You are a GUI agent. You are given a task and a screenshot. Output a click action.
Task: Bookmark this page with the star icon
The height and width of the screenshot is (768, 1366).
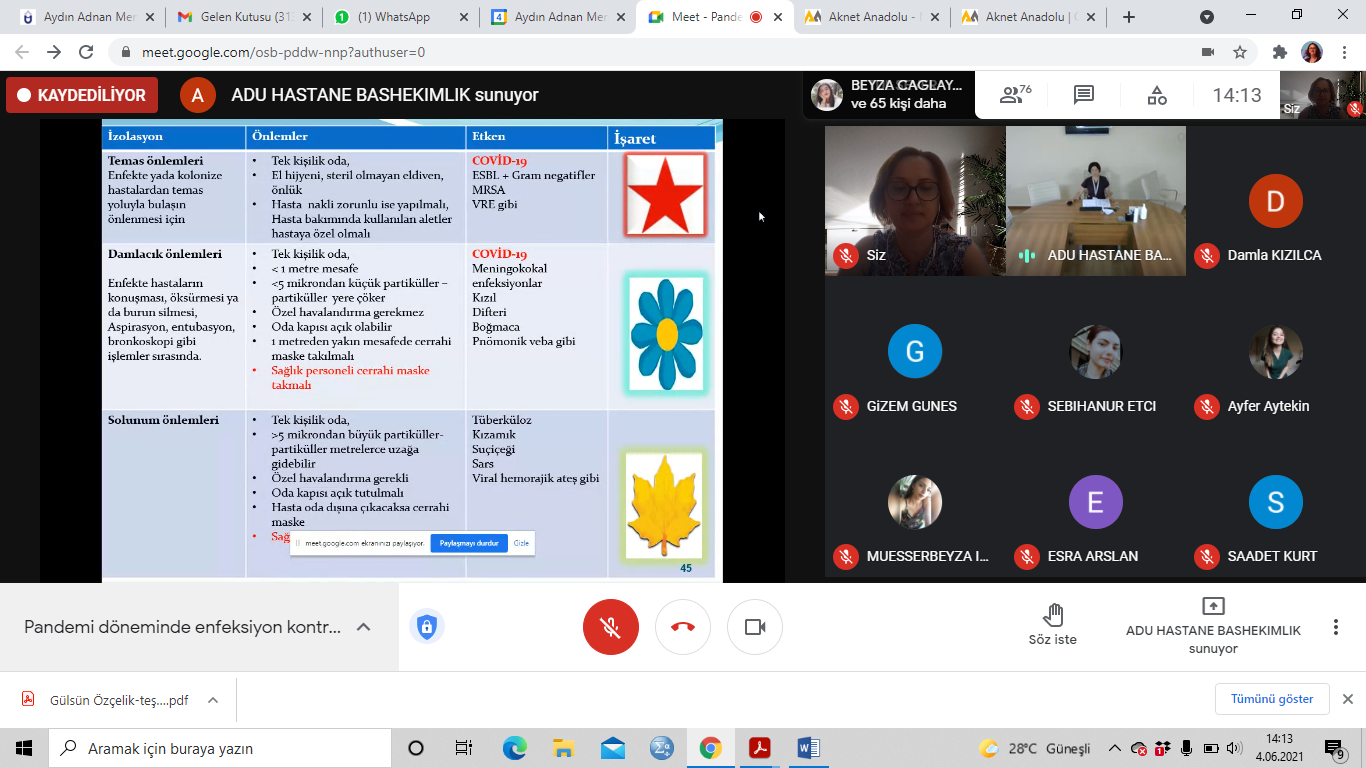coord(1240,52)
